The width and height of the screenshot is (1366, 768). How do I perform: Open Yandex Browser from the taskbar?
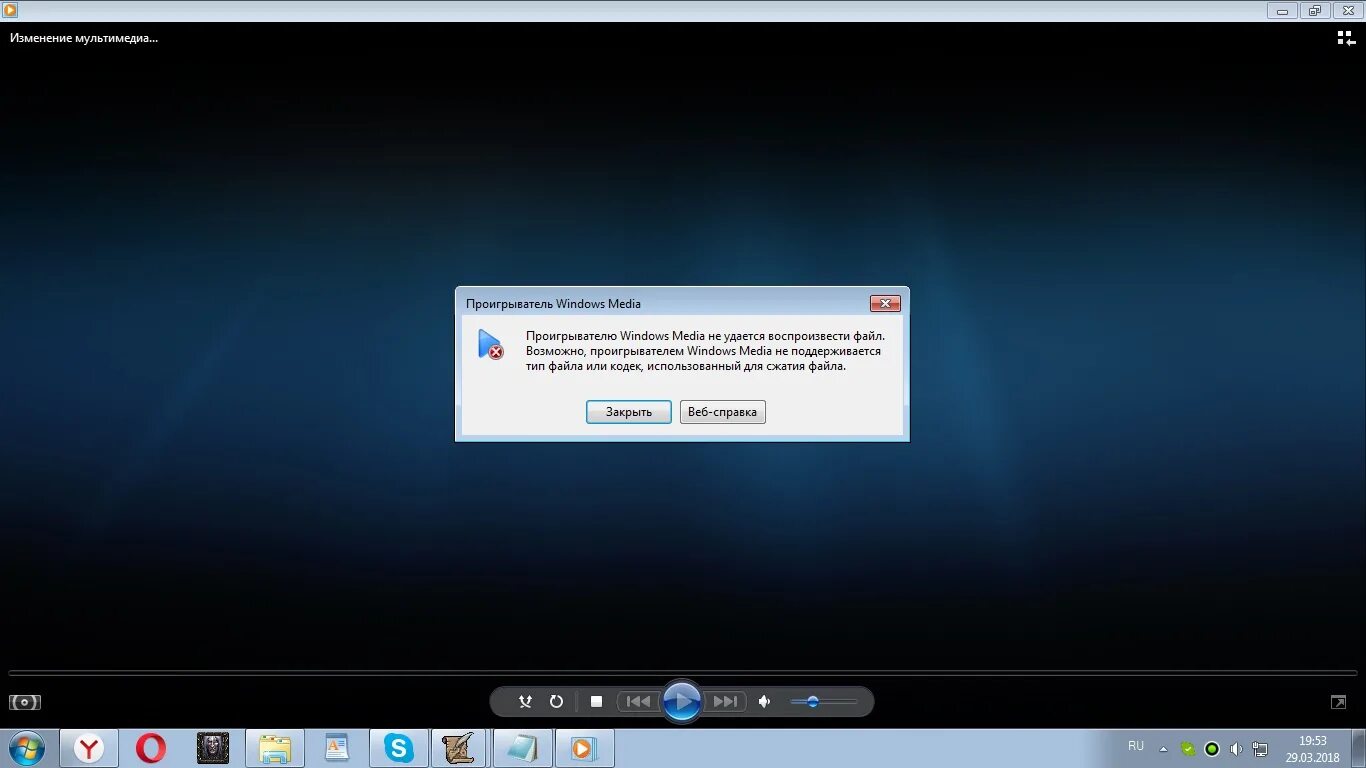[x=89, y=748]
